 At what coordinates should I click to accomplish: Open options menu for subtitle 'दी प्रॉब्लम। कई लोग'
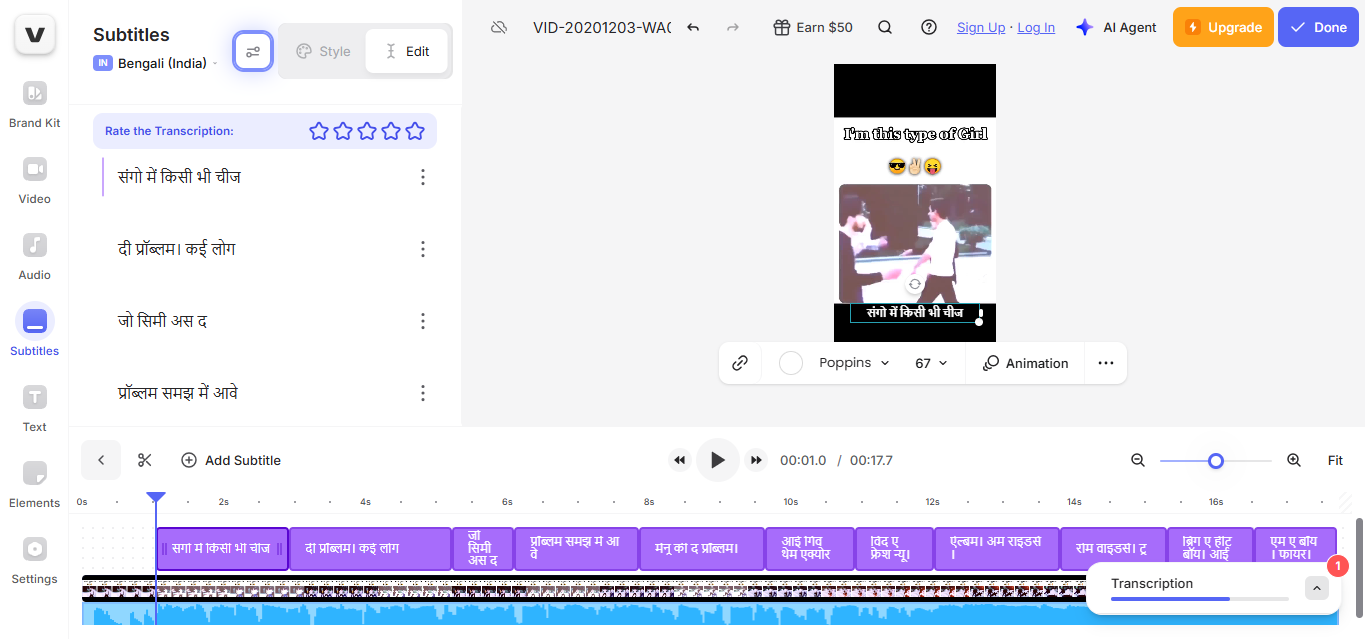pos(423,249)
